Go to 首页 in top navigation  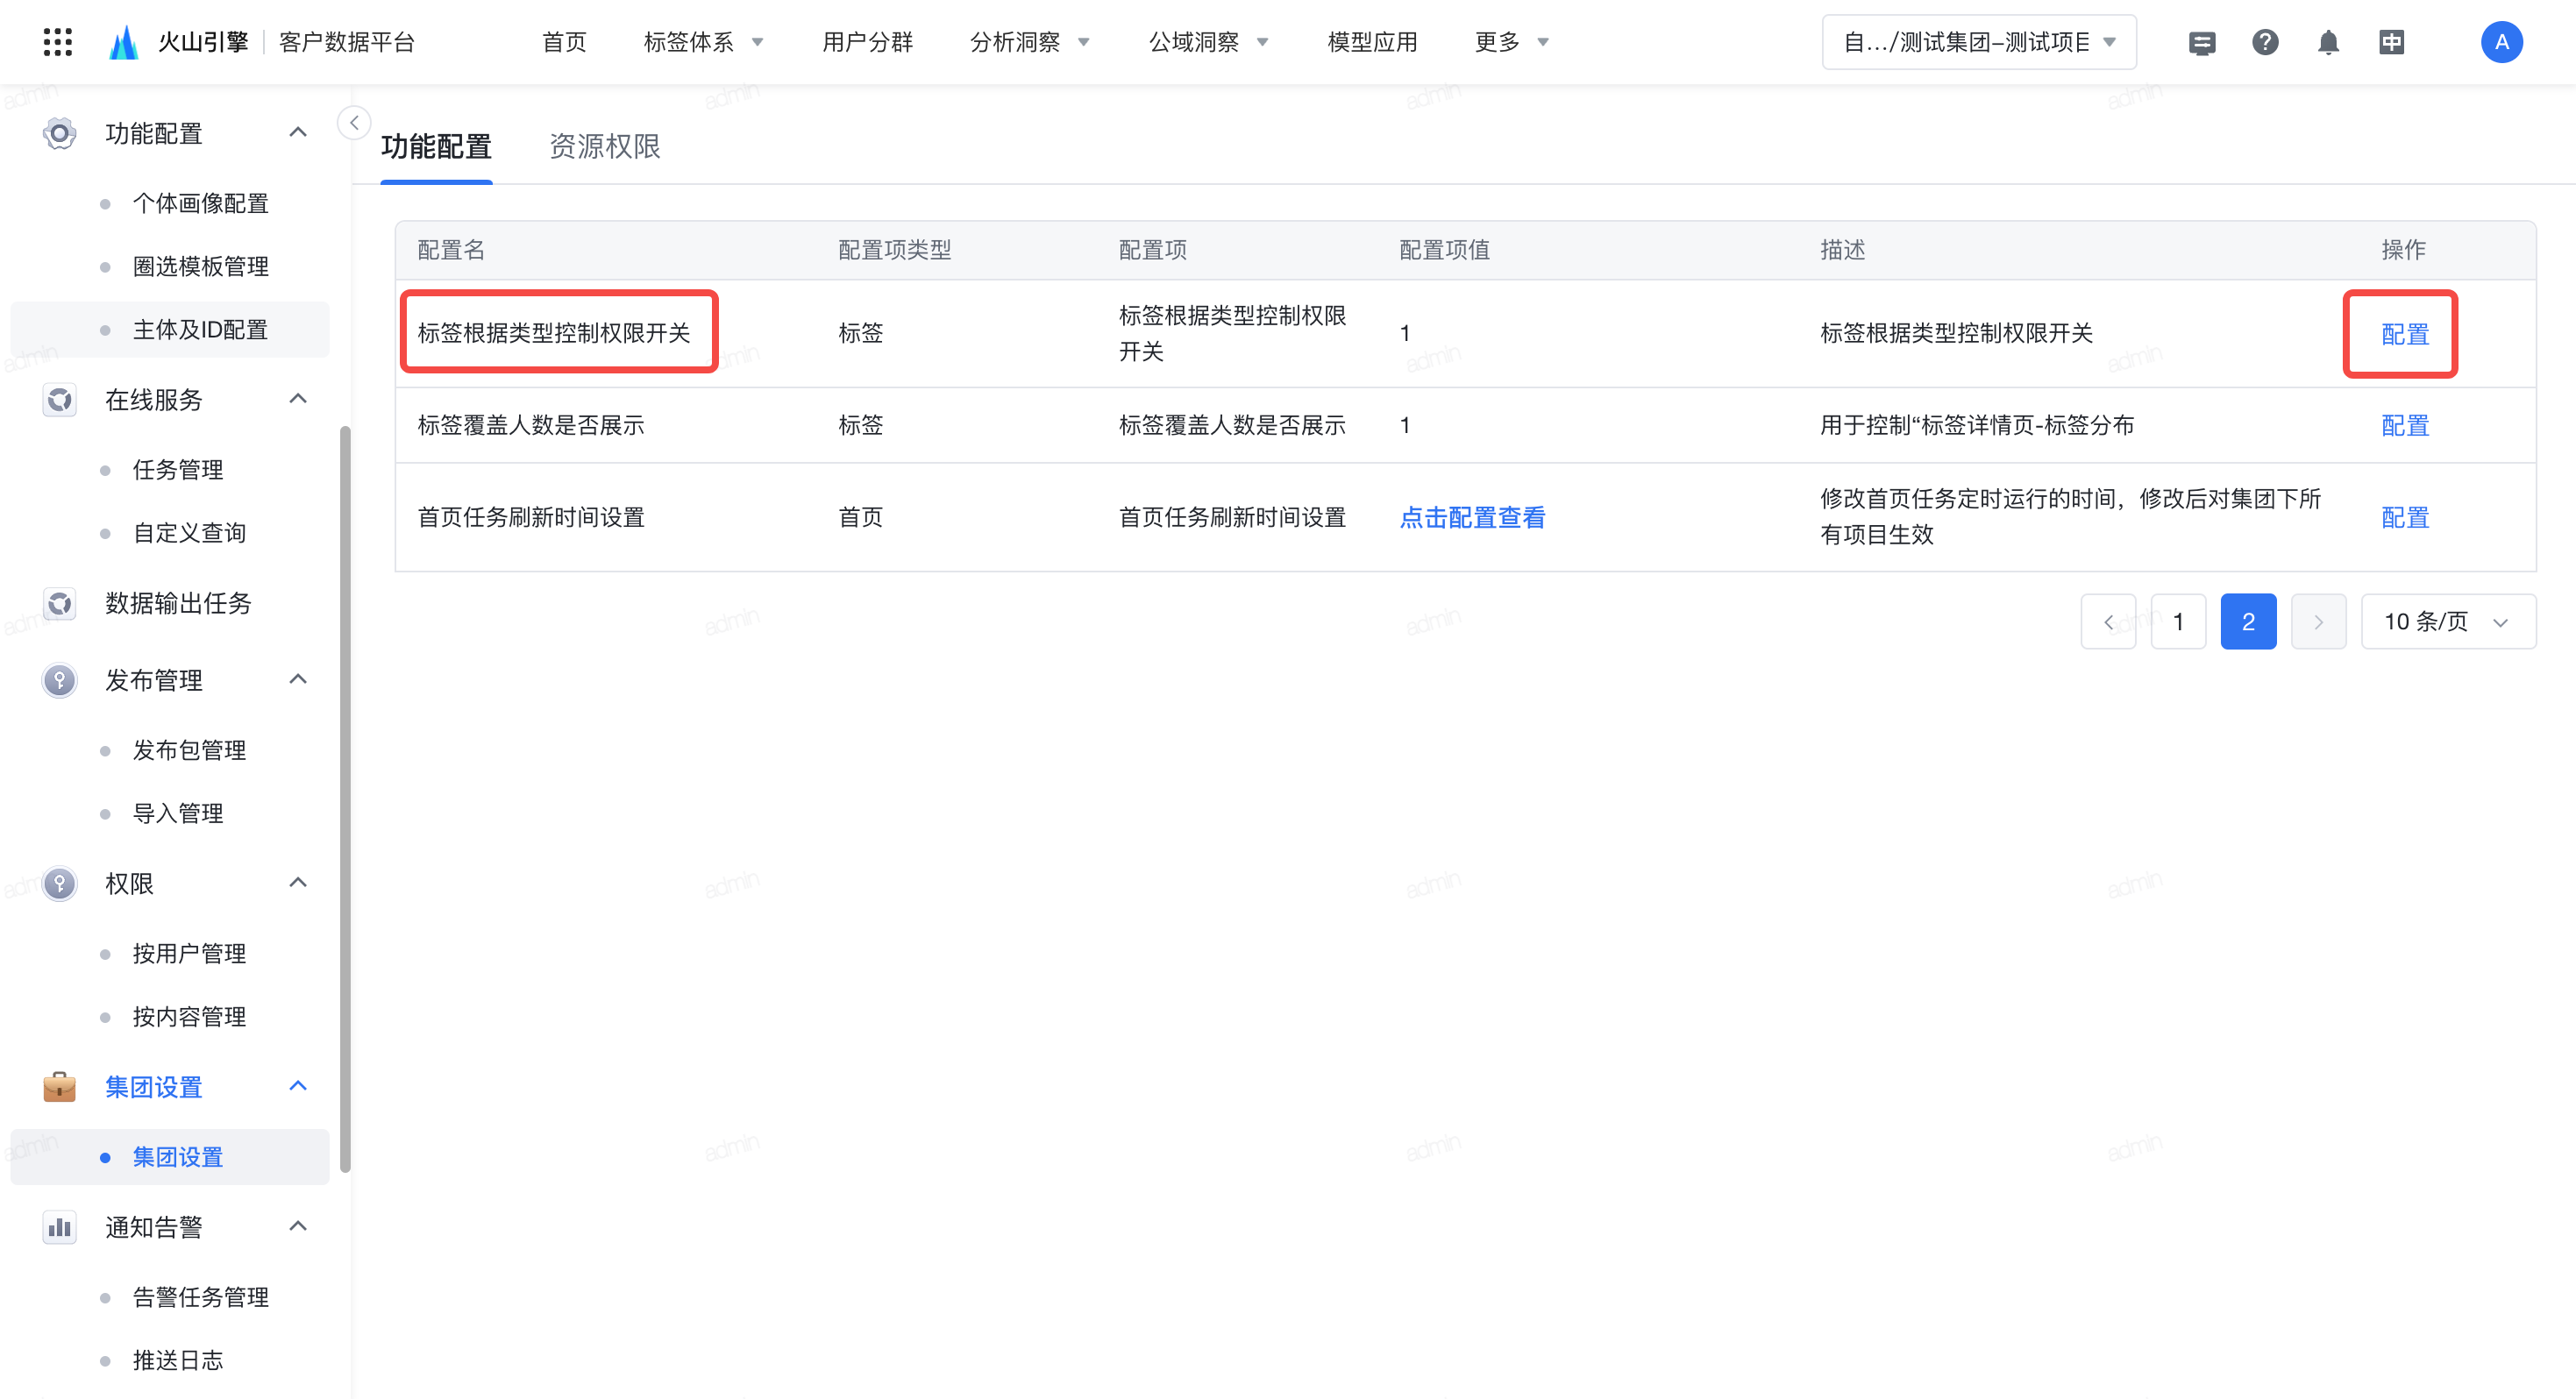[x=564, y=42]
